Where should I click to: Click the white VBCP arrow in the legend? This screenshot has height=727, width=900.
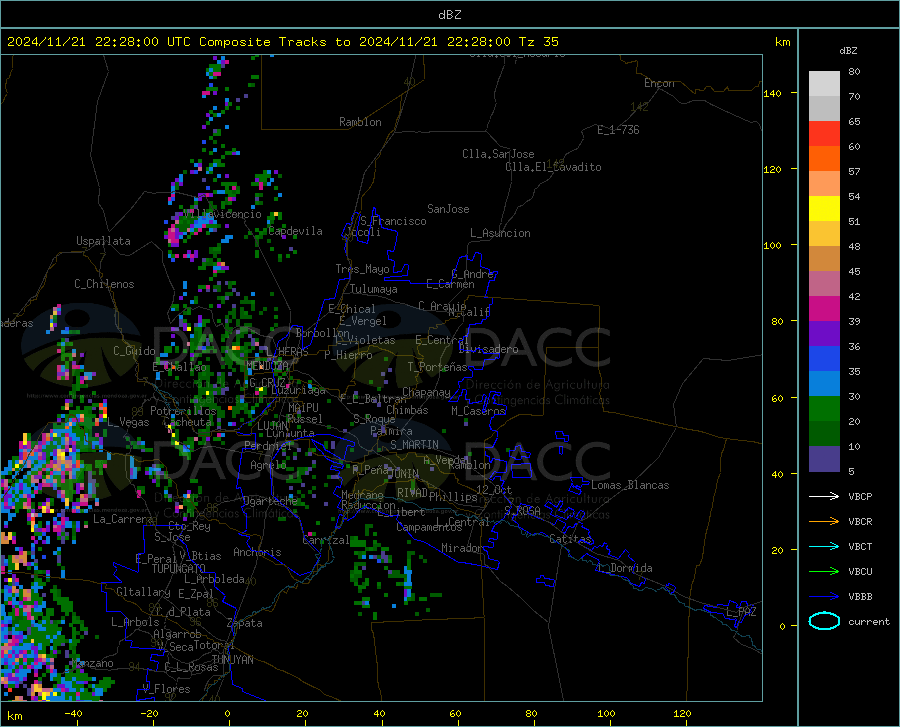pyautogui.click(x=824, y=496)
